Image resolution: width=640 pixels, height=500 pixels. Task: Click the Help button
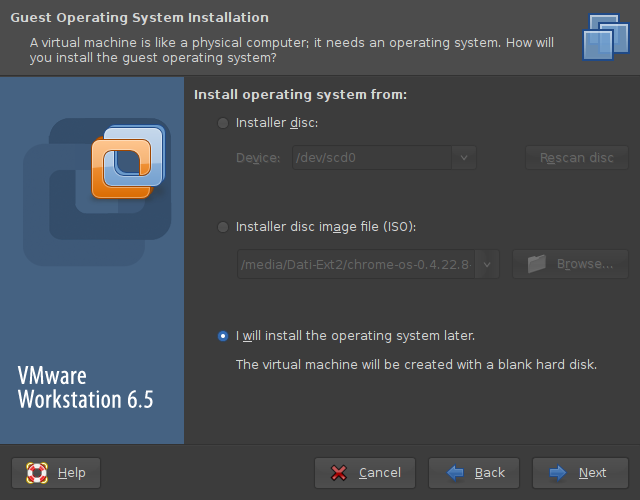[56, 473]
